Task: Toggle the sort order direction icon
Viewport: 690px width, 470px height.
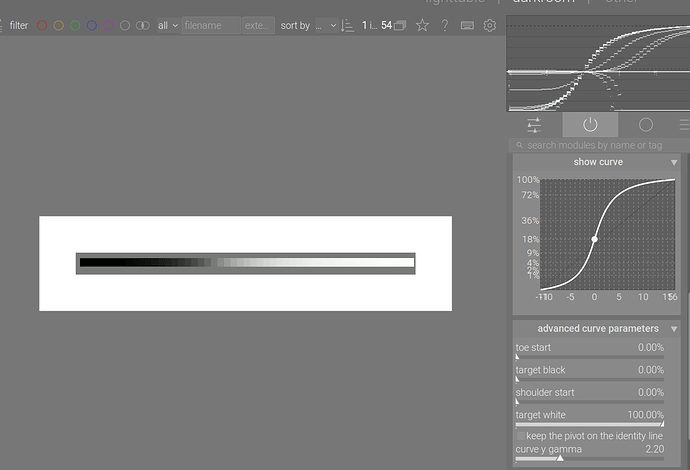Action: click(x=347, y=25)
